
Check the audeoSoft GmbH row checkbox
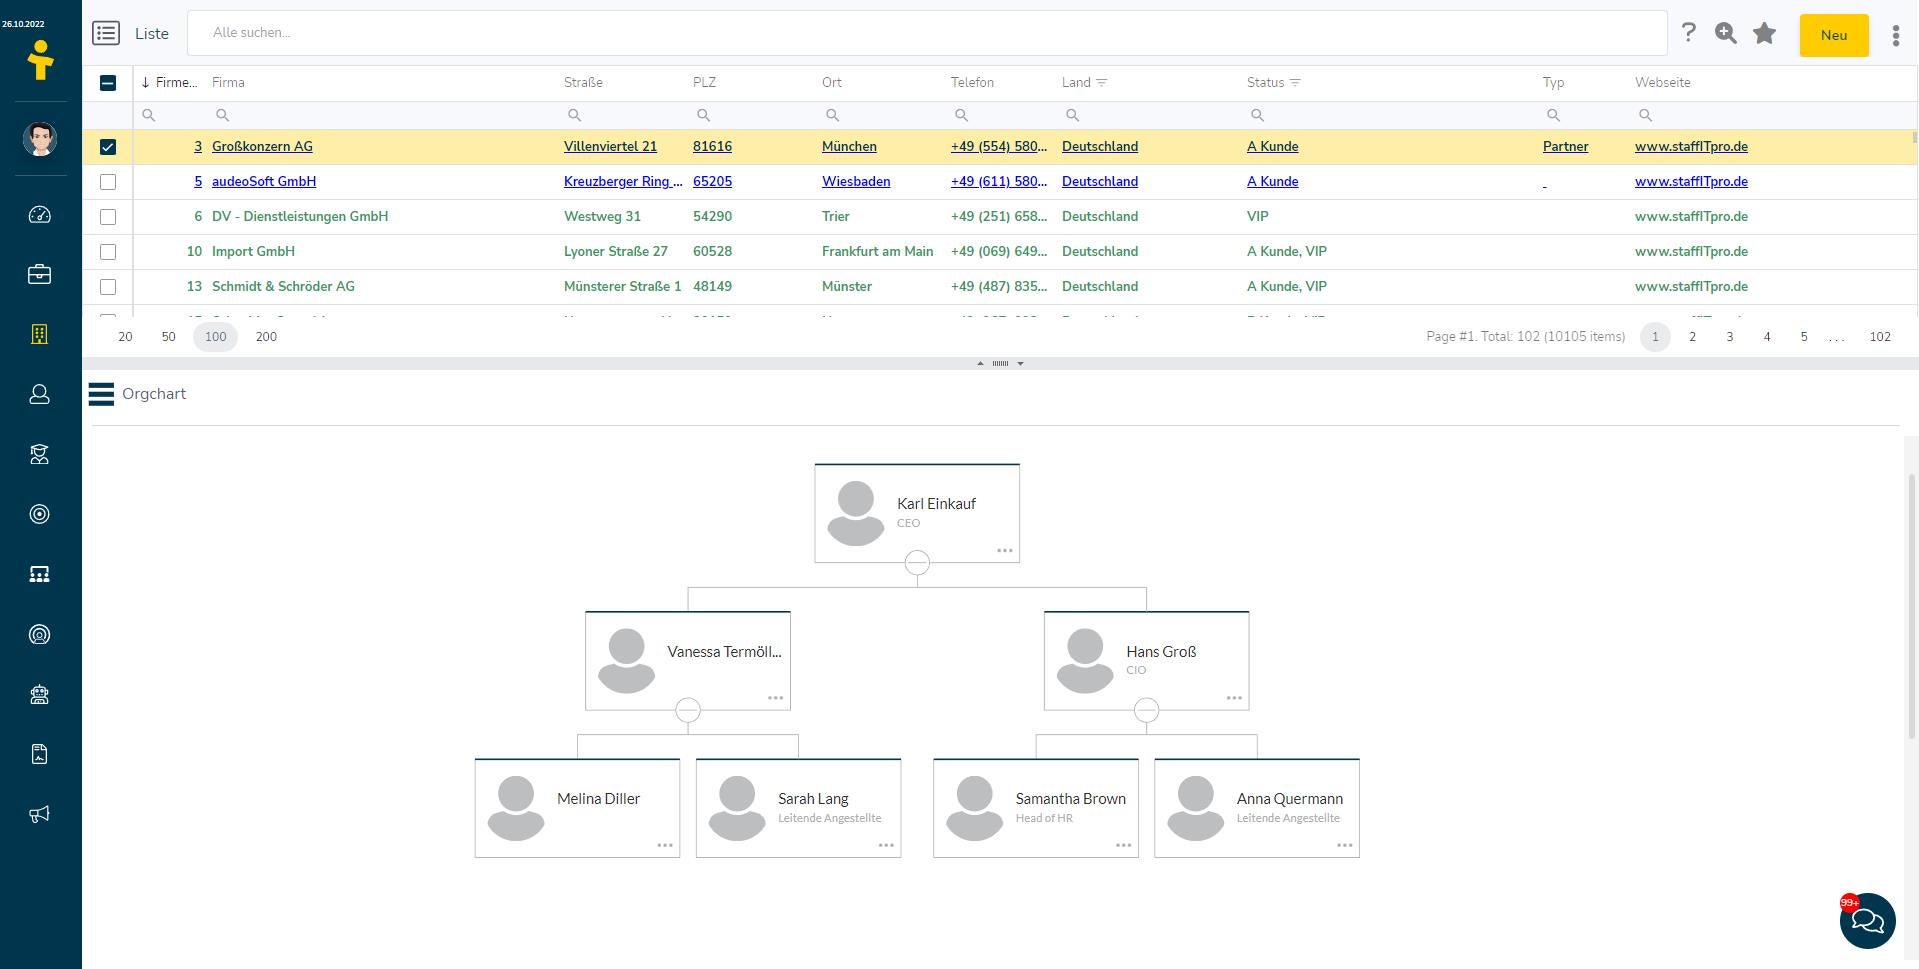pos(108,182)
